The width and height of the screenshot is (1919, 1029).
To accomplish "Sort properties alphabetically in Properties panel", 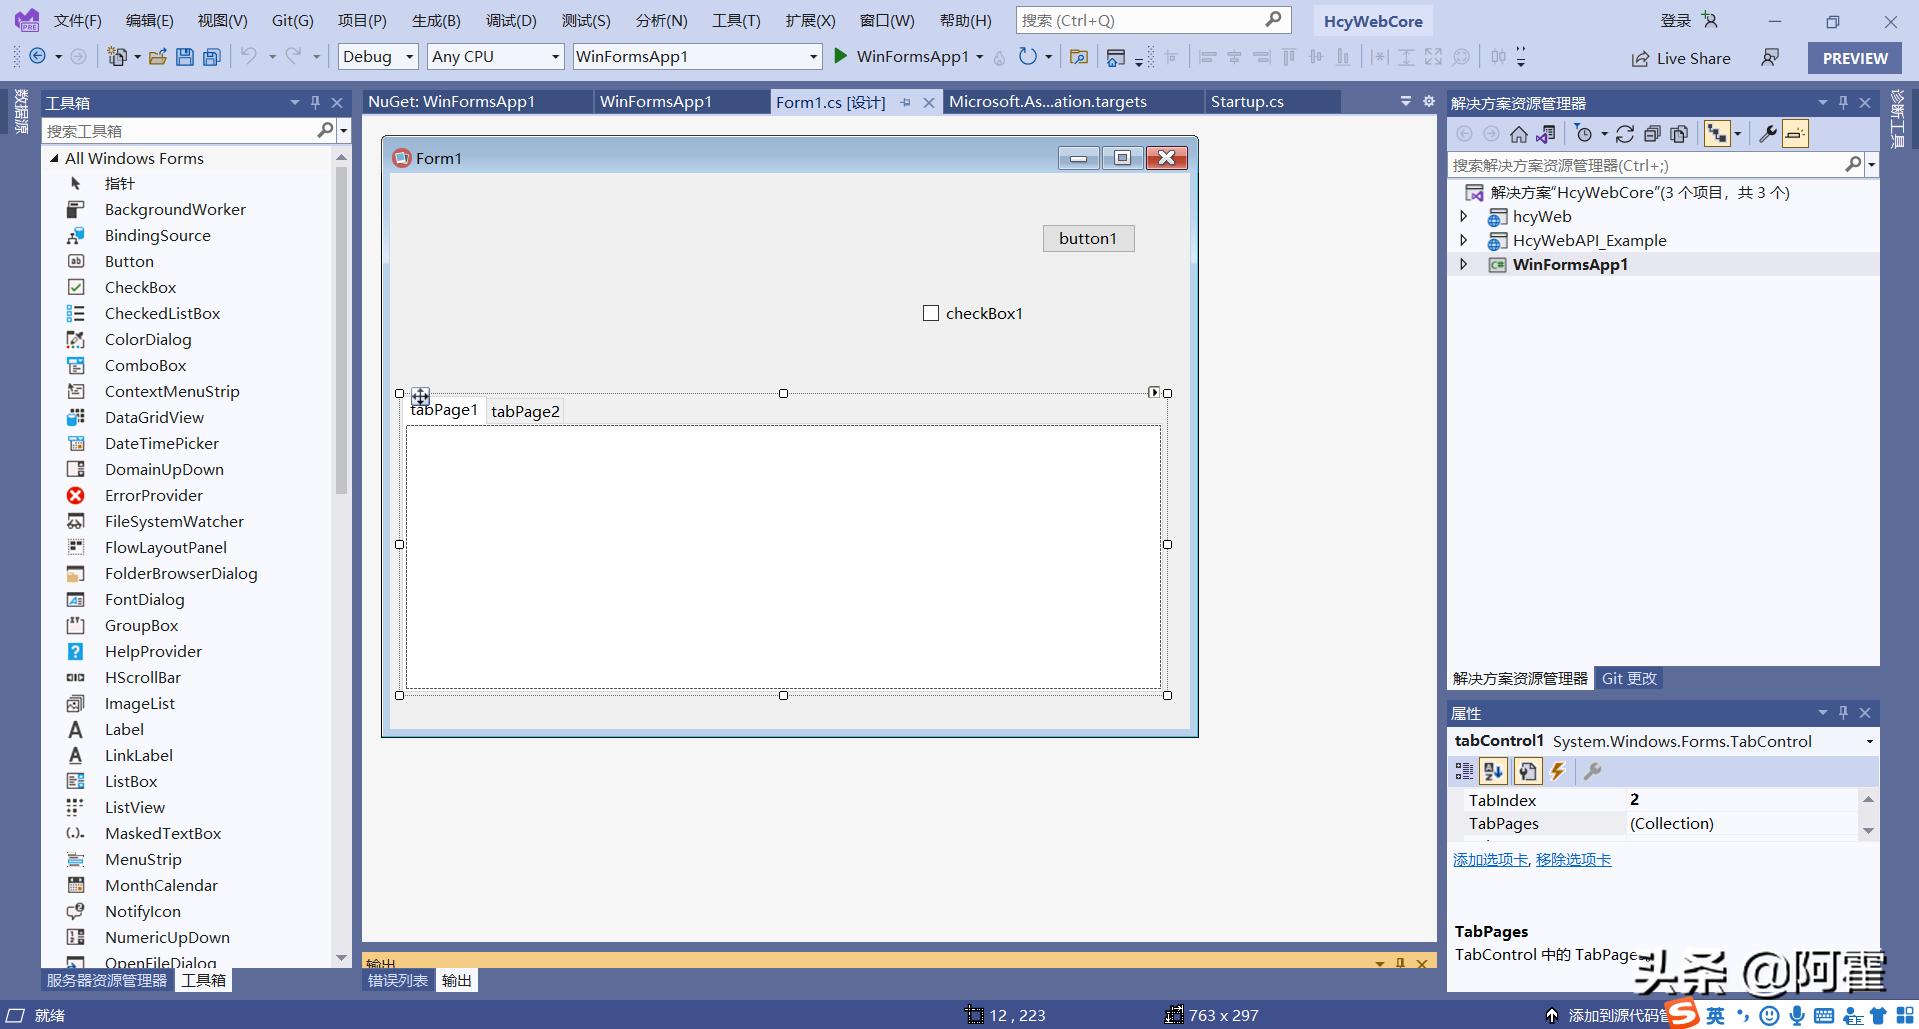I will click(x=1493, y=771).
